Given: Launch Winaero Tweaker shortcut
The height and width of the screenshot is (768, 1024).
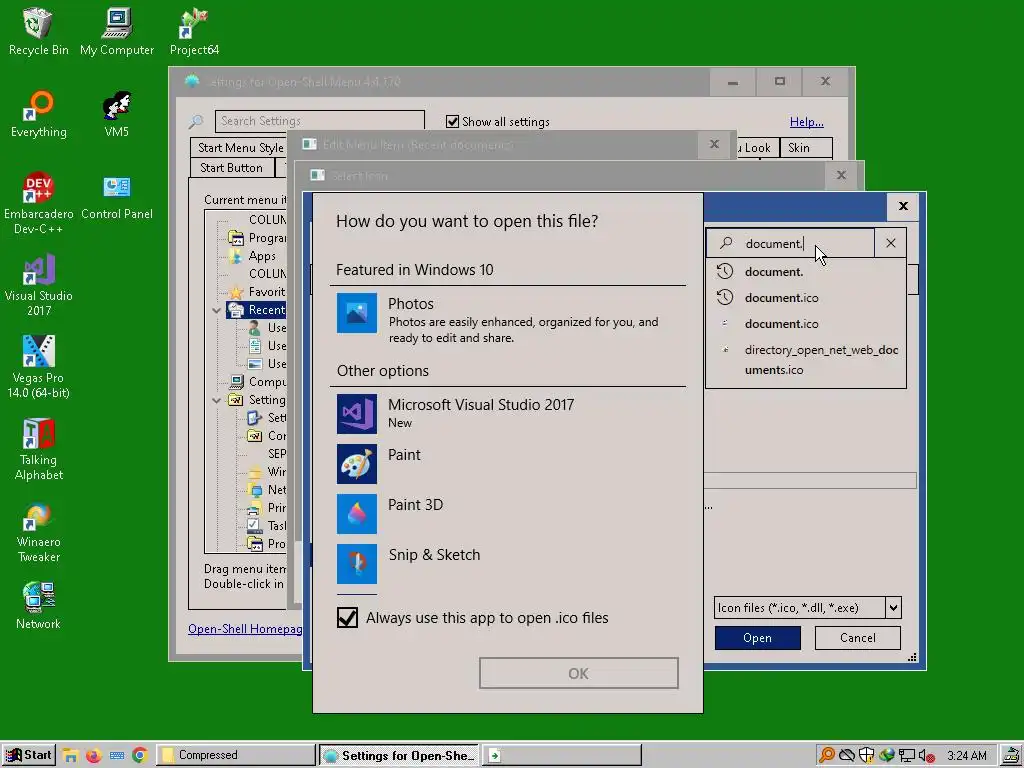Looking at the screenshot, I should tap(39, 532).
